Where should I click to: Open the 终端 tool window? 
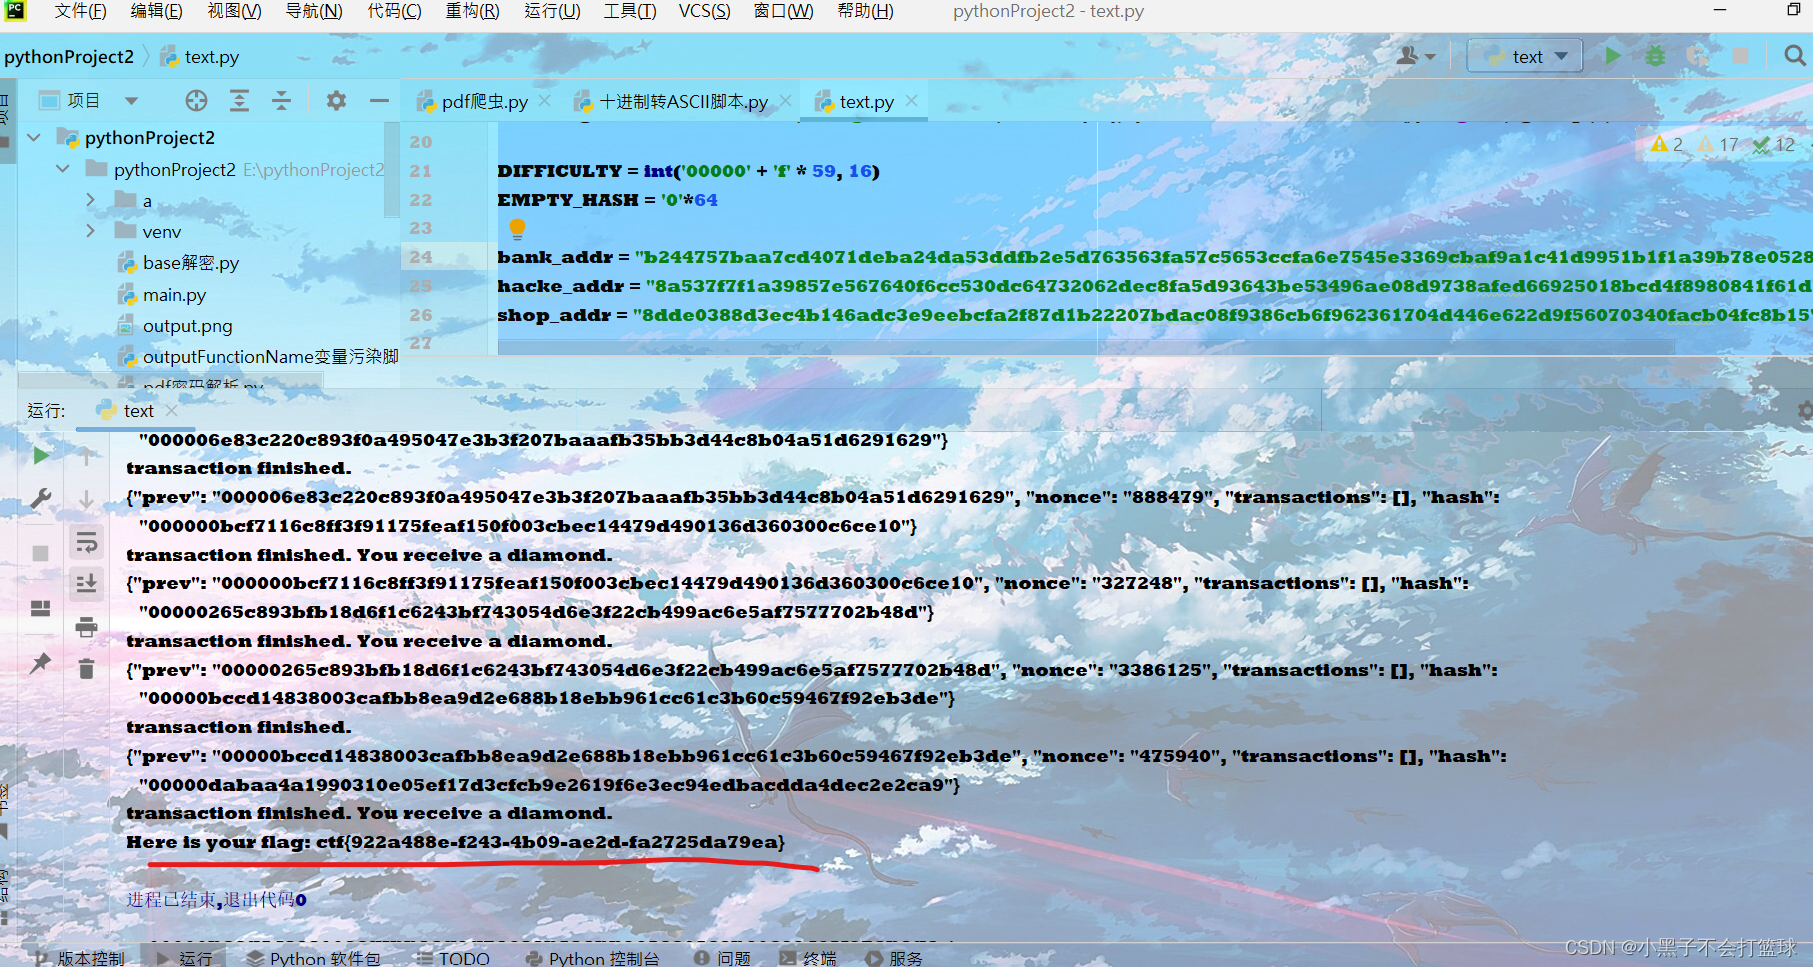point(807,957)
